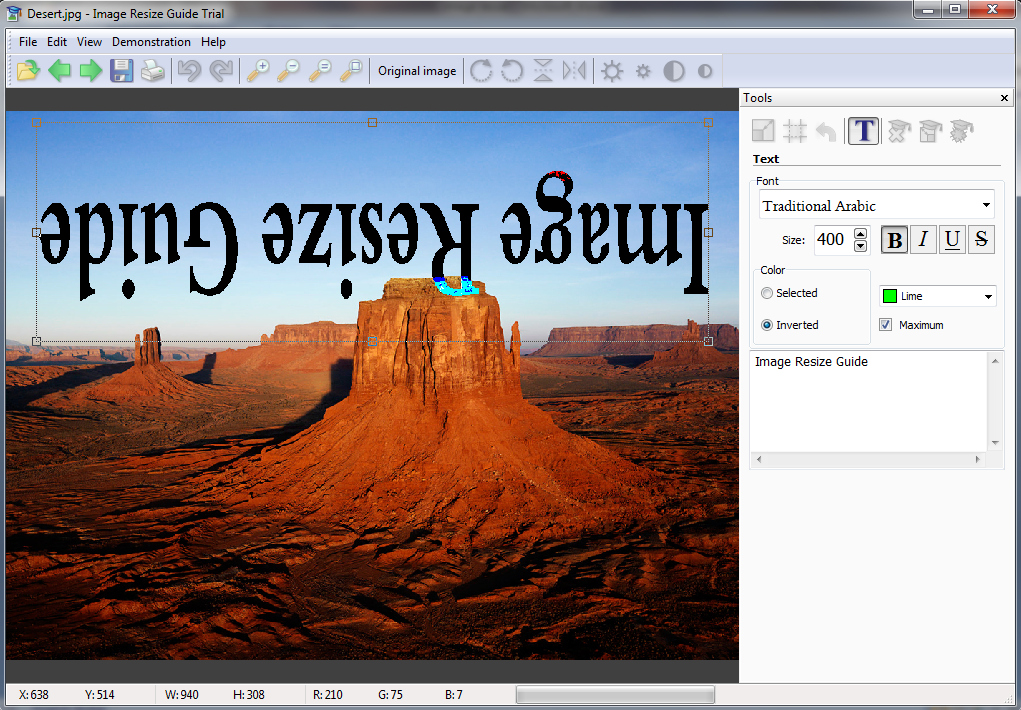Click the green left arrow icon
The width and height of the screenshot is (1021, 710).
coord(59,71)
